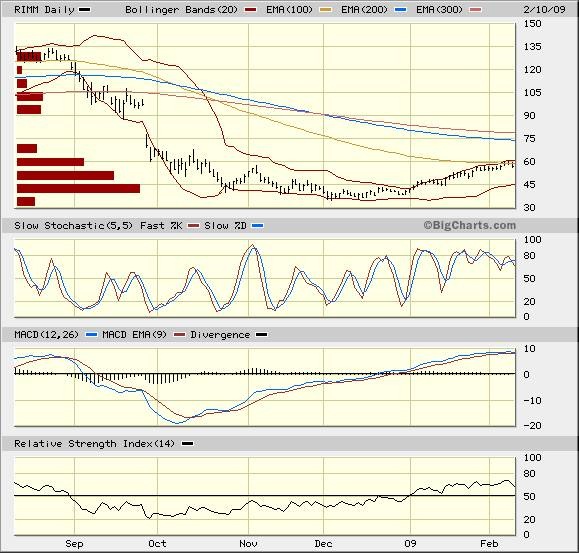Select the "Fast %K" label
This screenshot has width=579, height=553.
tap(161, 226)
